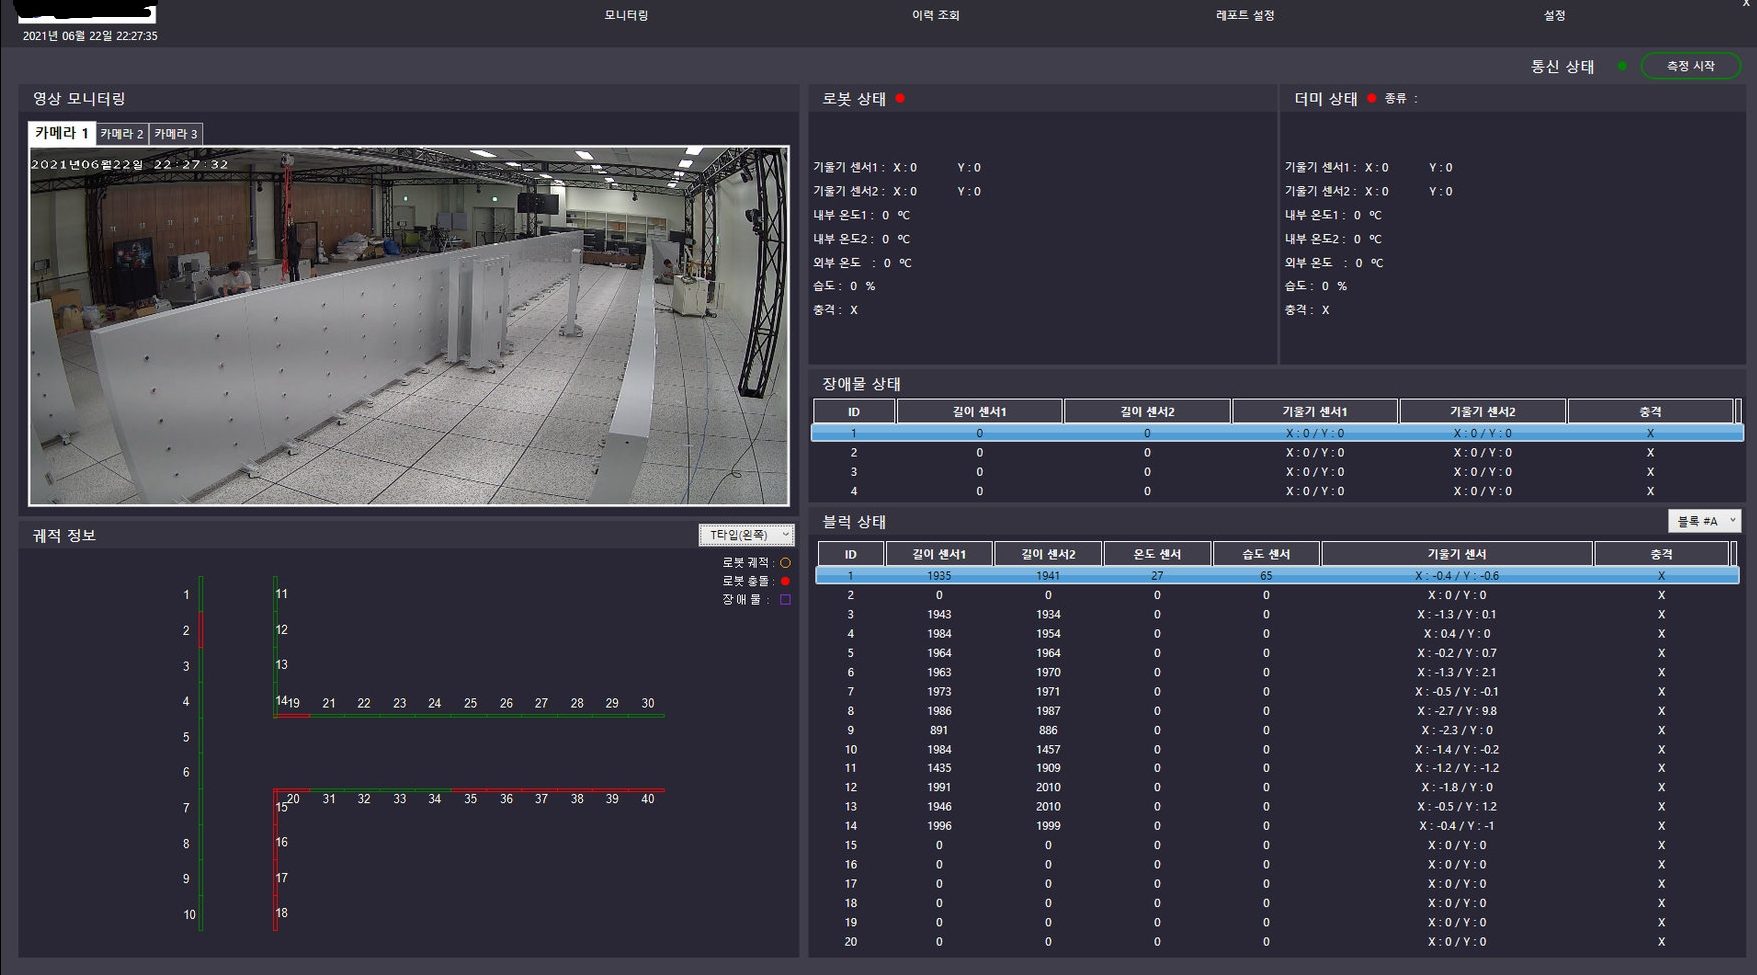Click 온도 센서 column header
Screen dimensions: 1757x975
click(1157, 554)
